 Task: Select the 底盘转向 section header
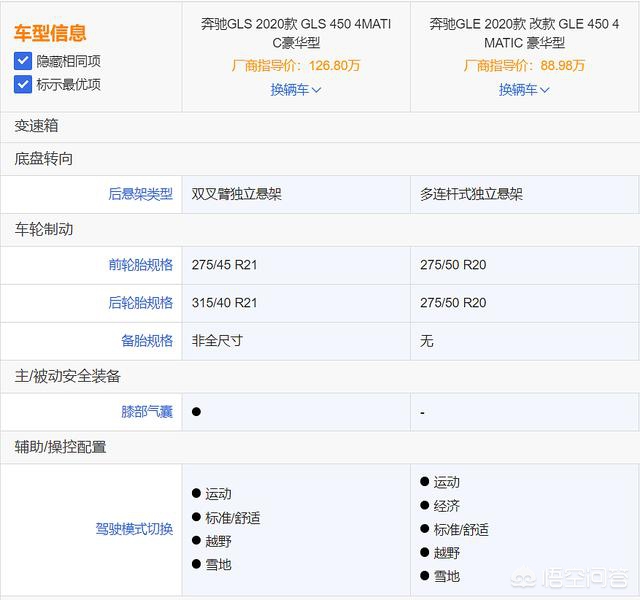(x=320, y=159)
